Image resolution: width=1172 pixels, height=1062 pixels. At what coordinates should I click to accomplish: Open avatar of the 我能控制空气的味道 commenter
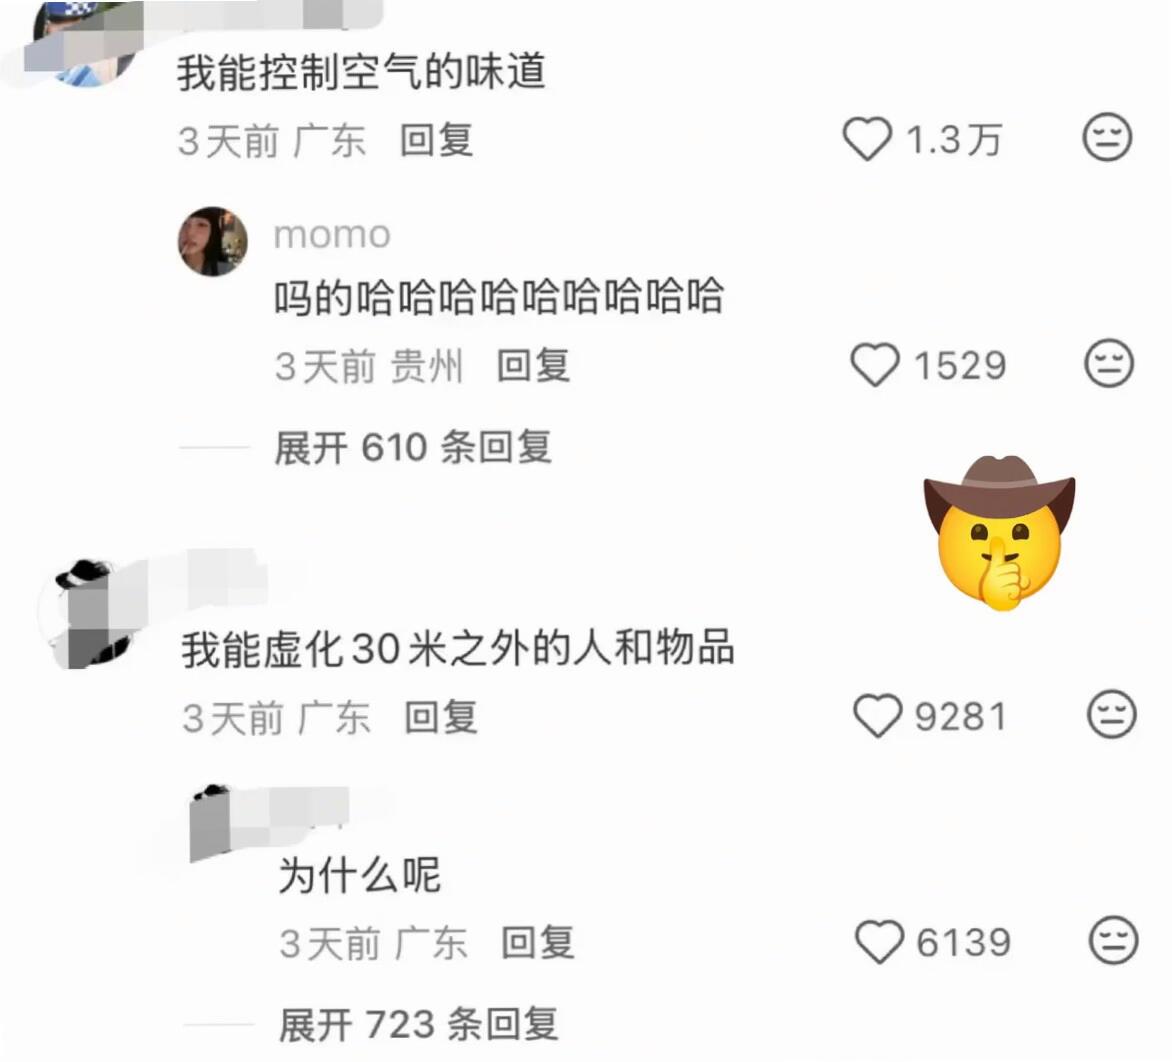84,43
